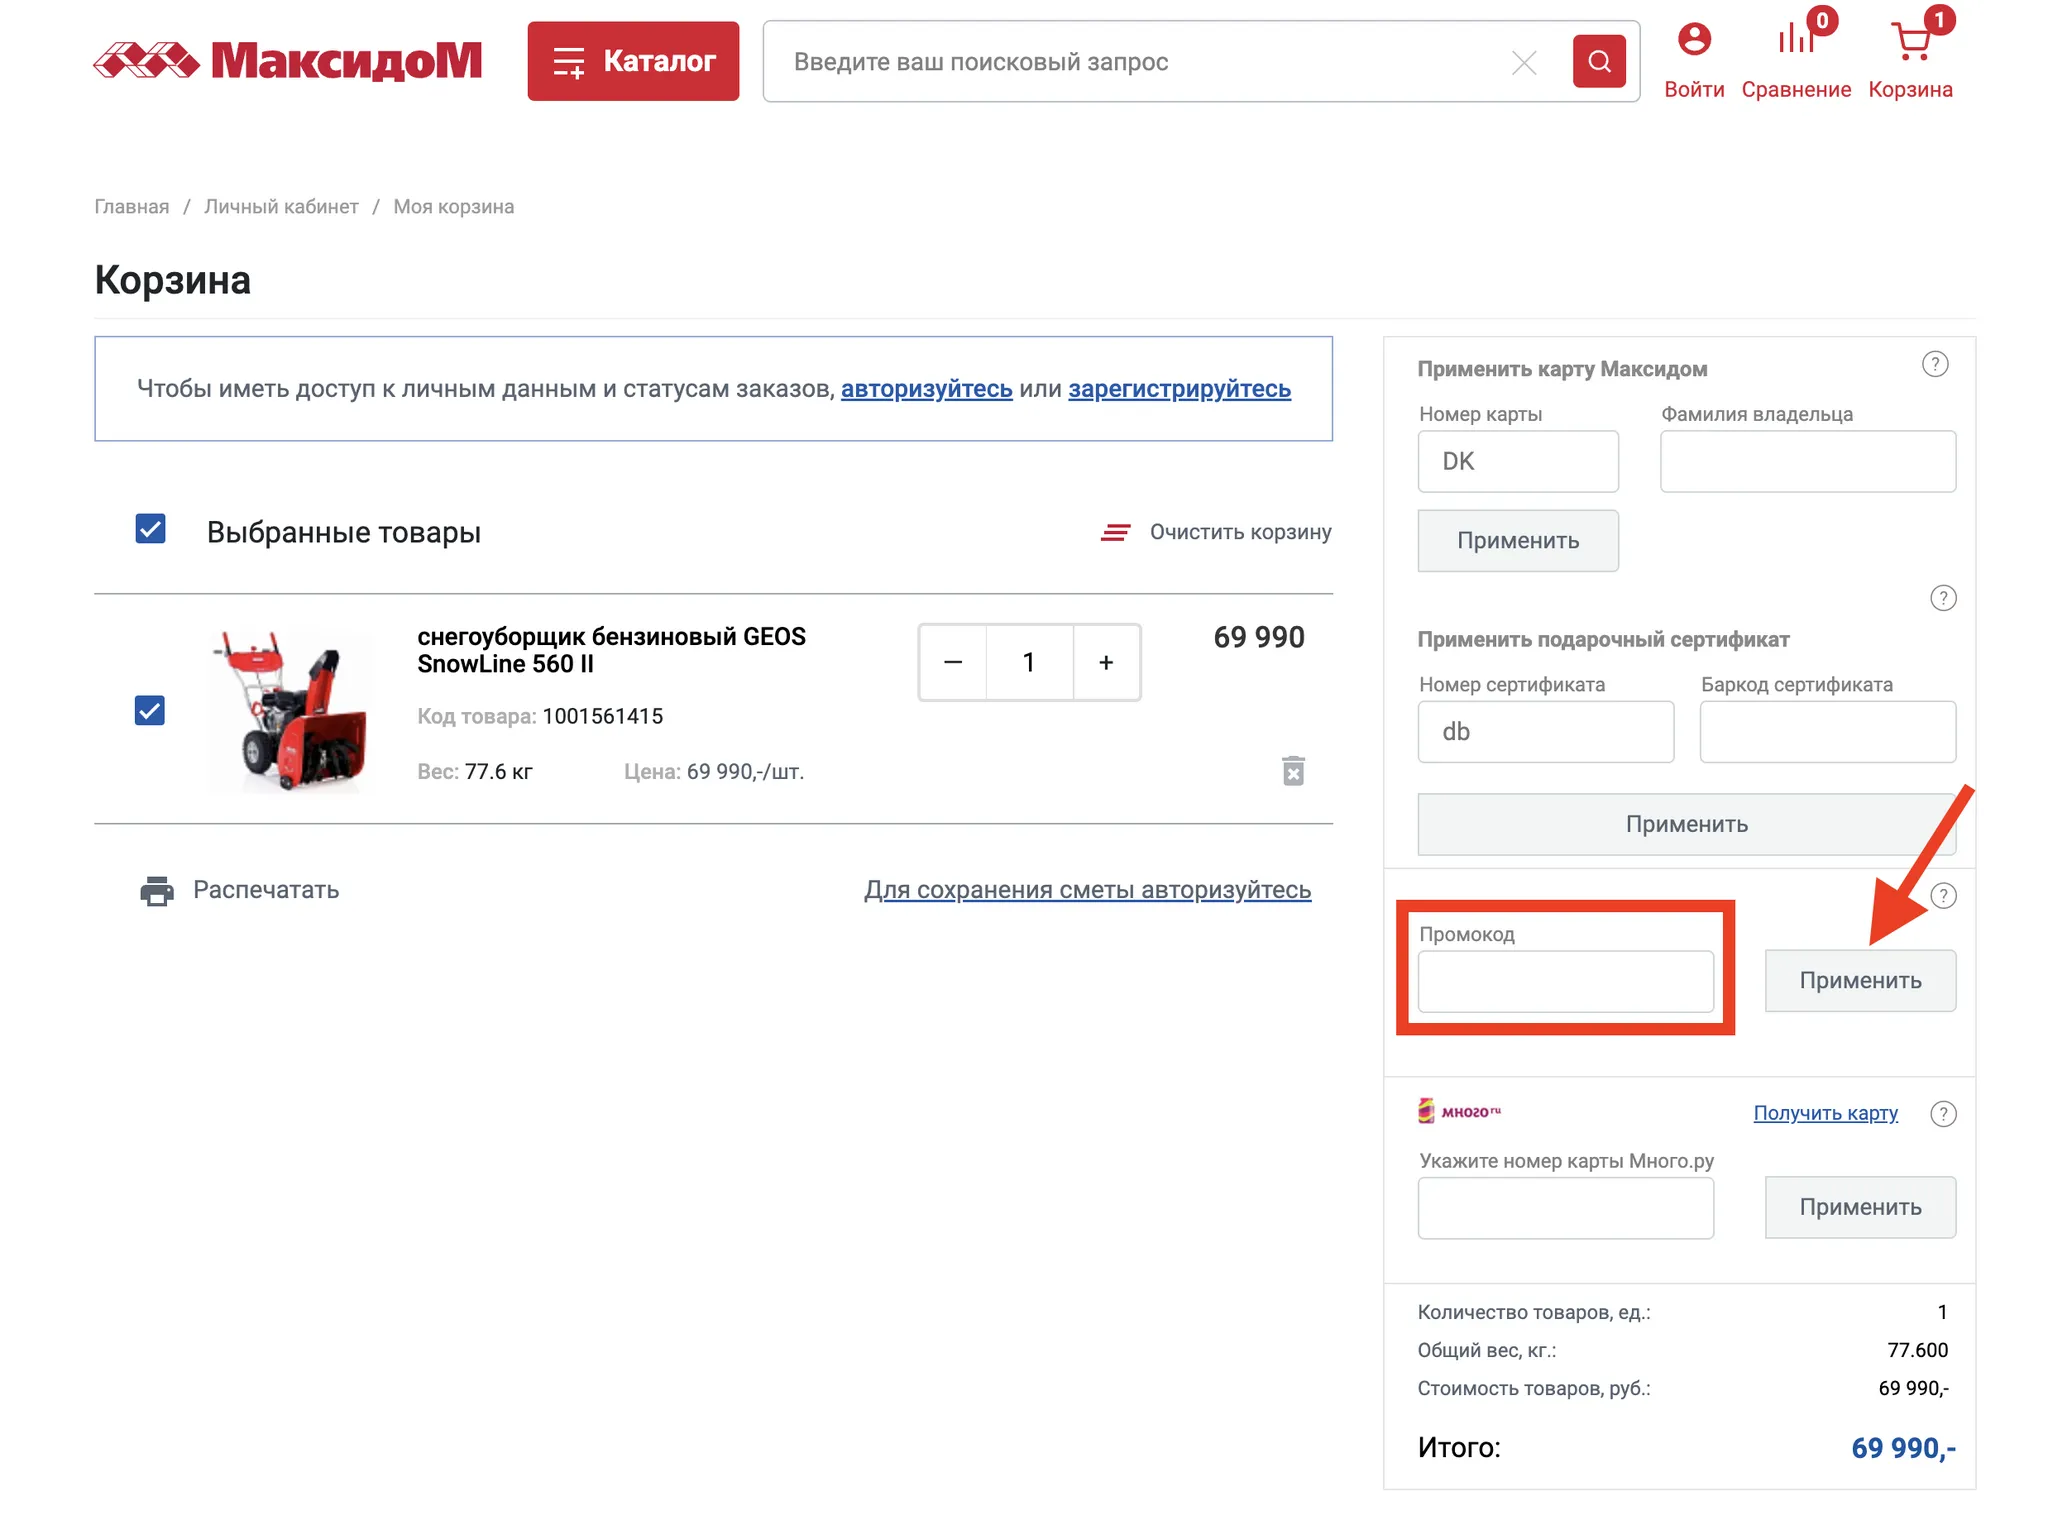Open help icon for promo code
This screenshot has width=2048, height=1520.
tap(1943, 896)
